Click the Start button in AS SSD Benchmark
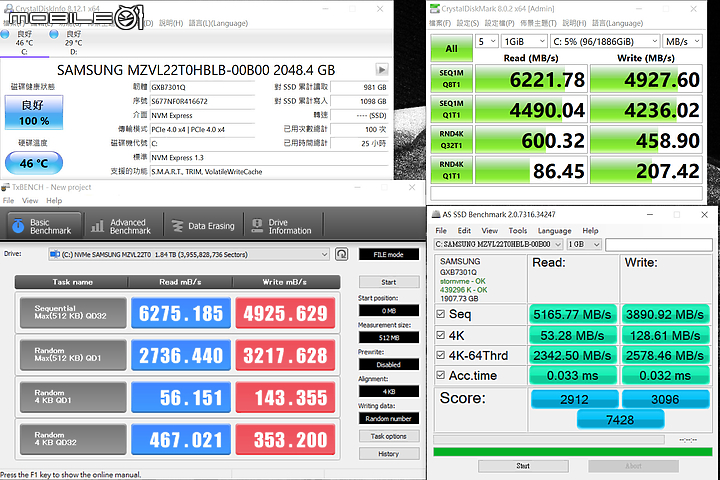This screenshot has width=720, height=480. pos(523,466)
